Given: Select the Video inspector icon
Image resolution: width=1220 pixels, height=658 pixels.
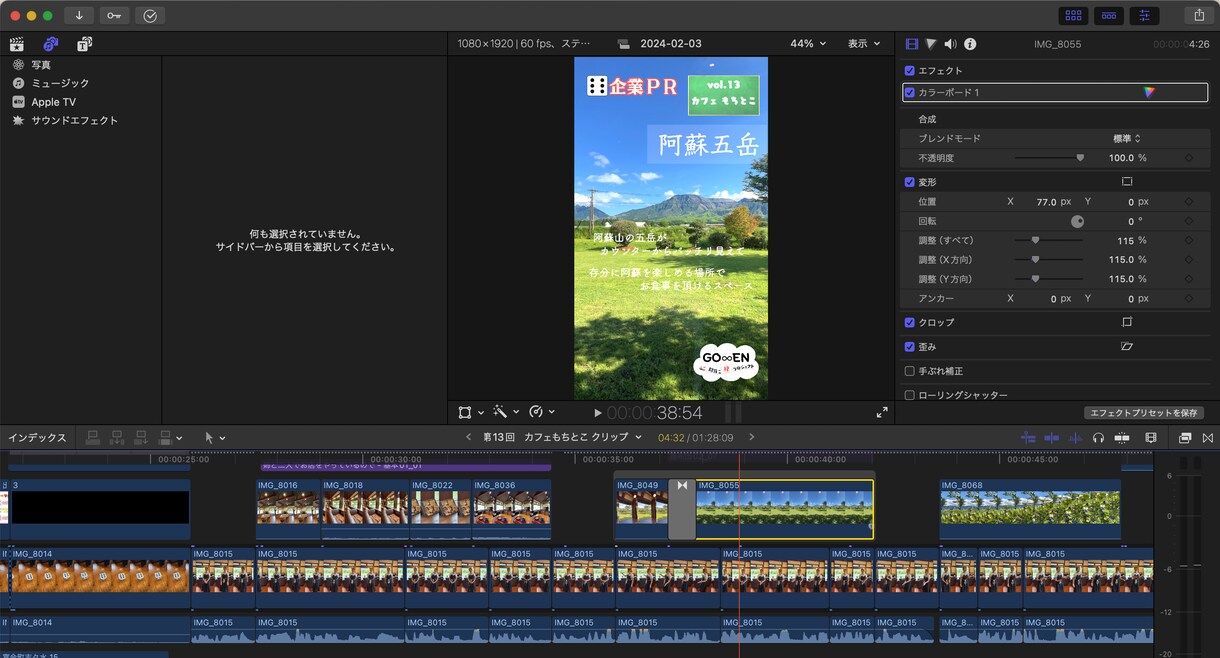Looking at the screenshot, I should [x=910, y=43].
